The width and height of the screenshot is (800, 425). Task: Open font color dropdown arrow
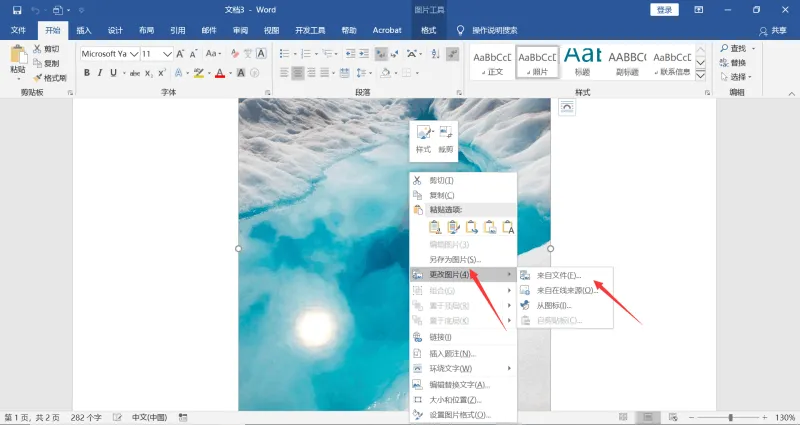point(230,73)
